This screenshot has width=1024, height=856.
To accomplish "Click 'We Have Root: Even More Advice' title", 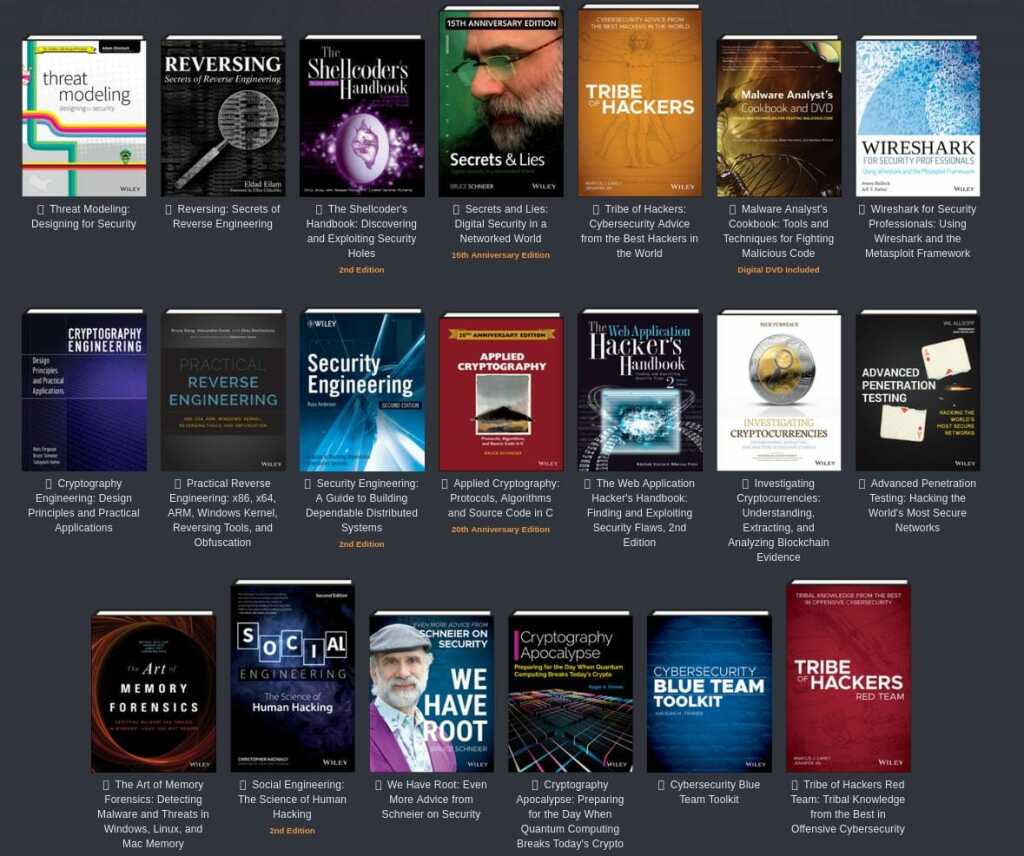I will (432, 799).
